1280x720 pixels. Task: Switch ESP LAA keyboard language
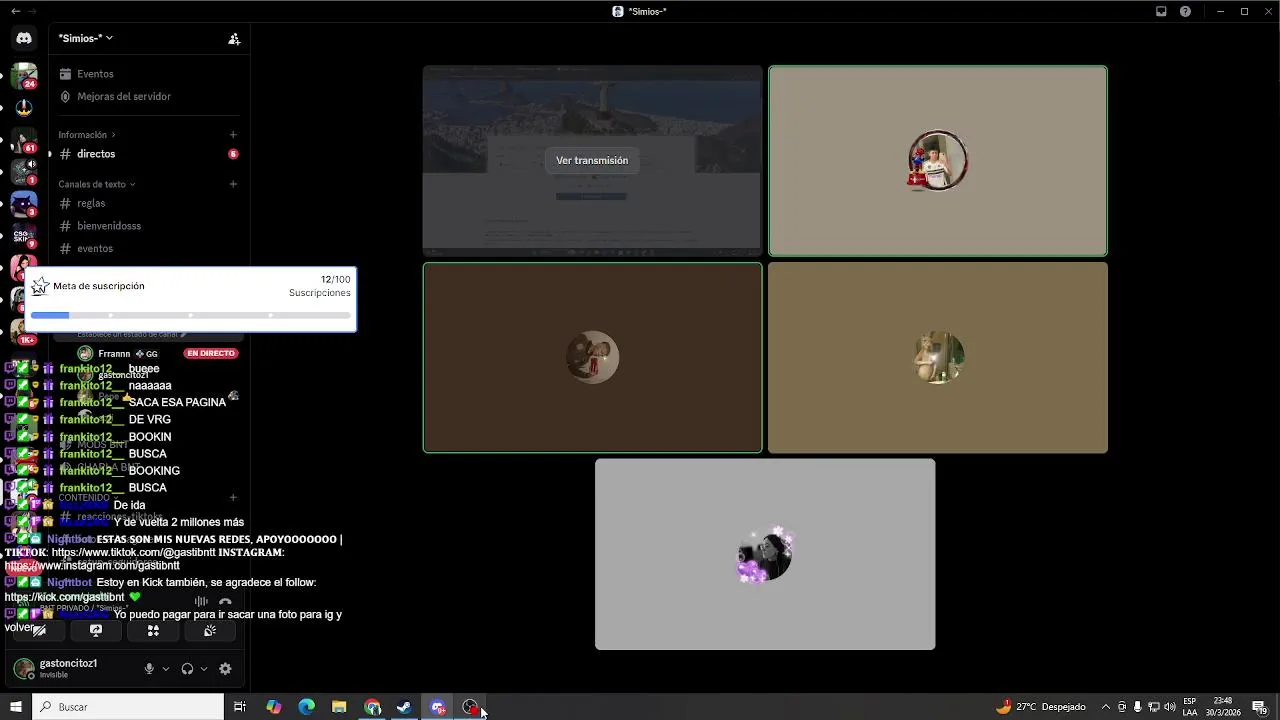[x=1190, y=707]
